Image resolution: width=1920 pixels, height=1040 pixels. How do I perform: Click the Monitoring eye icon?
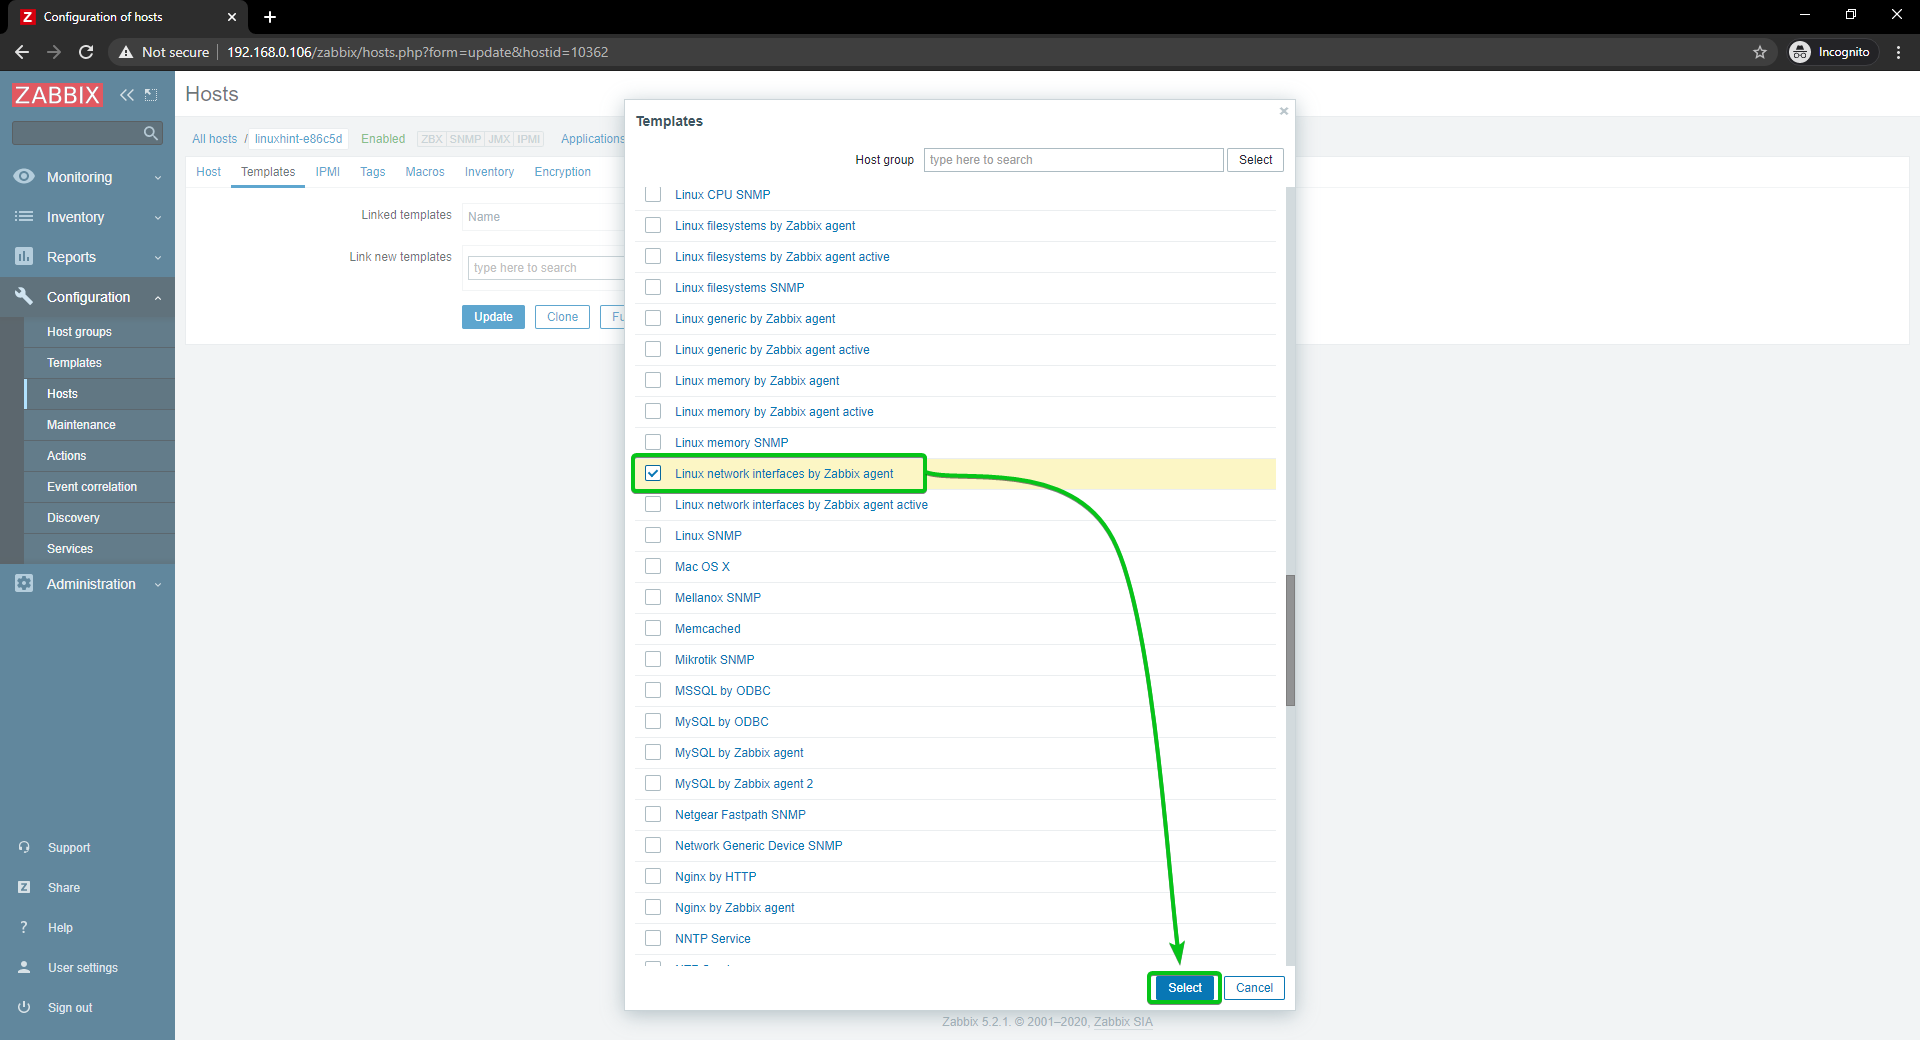click(x=24, y=176)
